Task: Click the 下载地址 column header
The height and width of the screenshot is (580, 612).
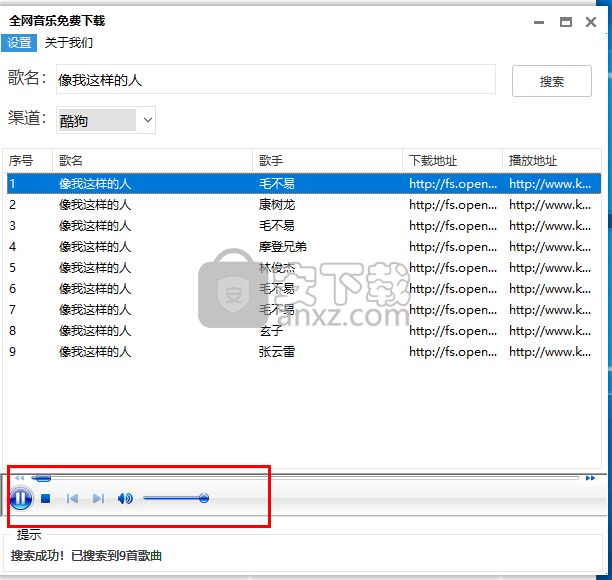Action: tap(452, 160)
